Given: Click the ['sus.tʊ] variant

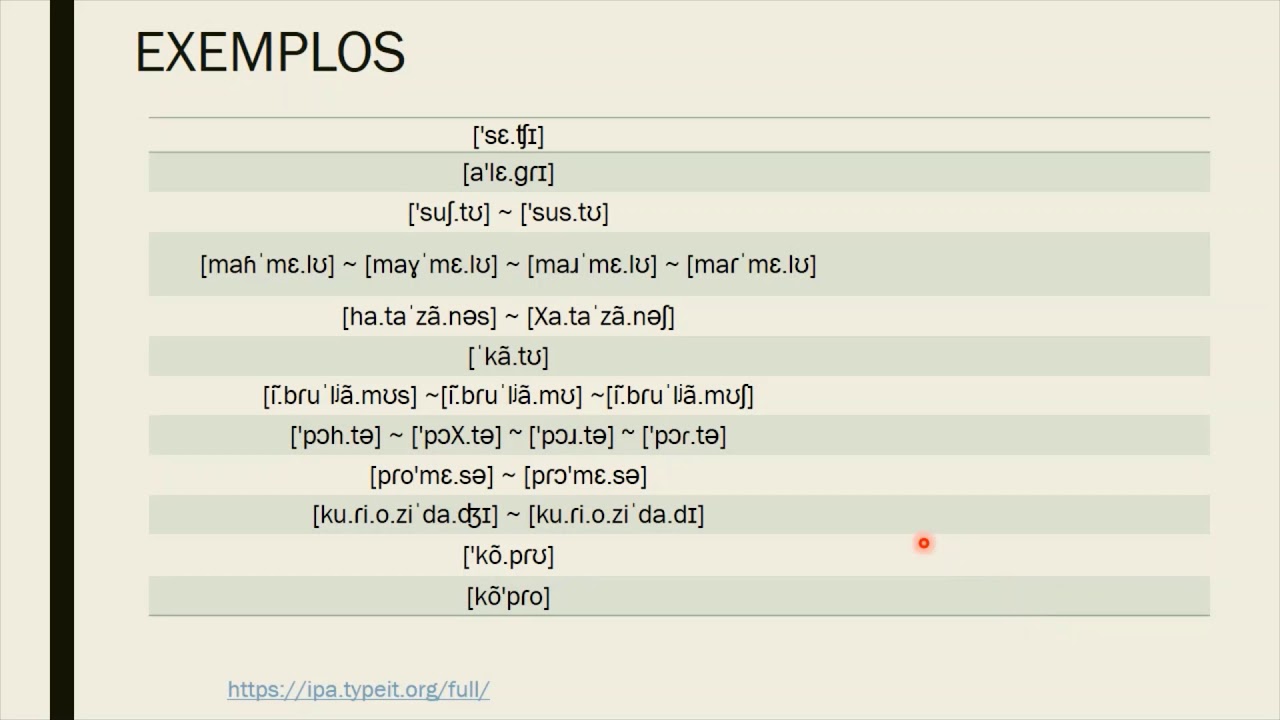Looking at the screenshot, I should click(x=564, y=213).
